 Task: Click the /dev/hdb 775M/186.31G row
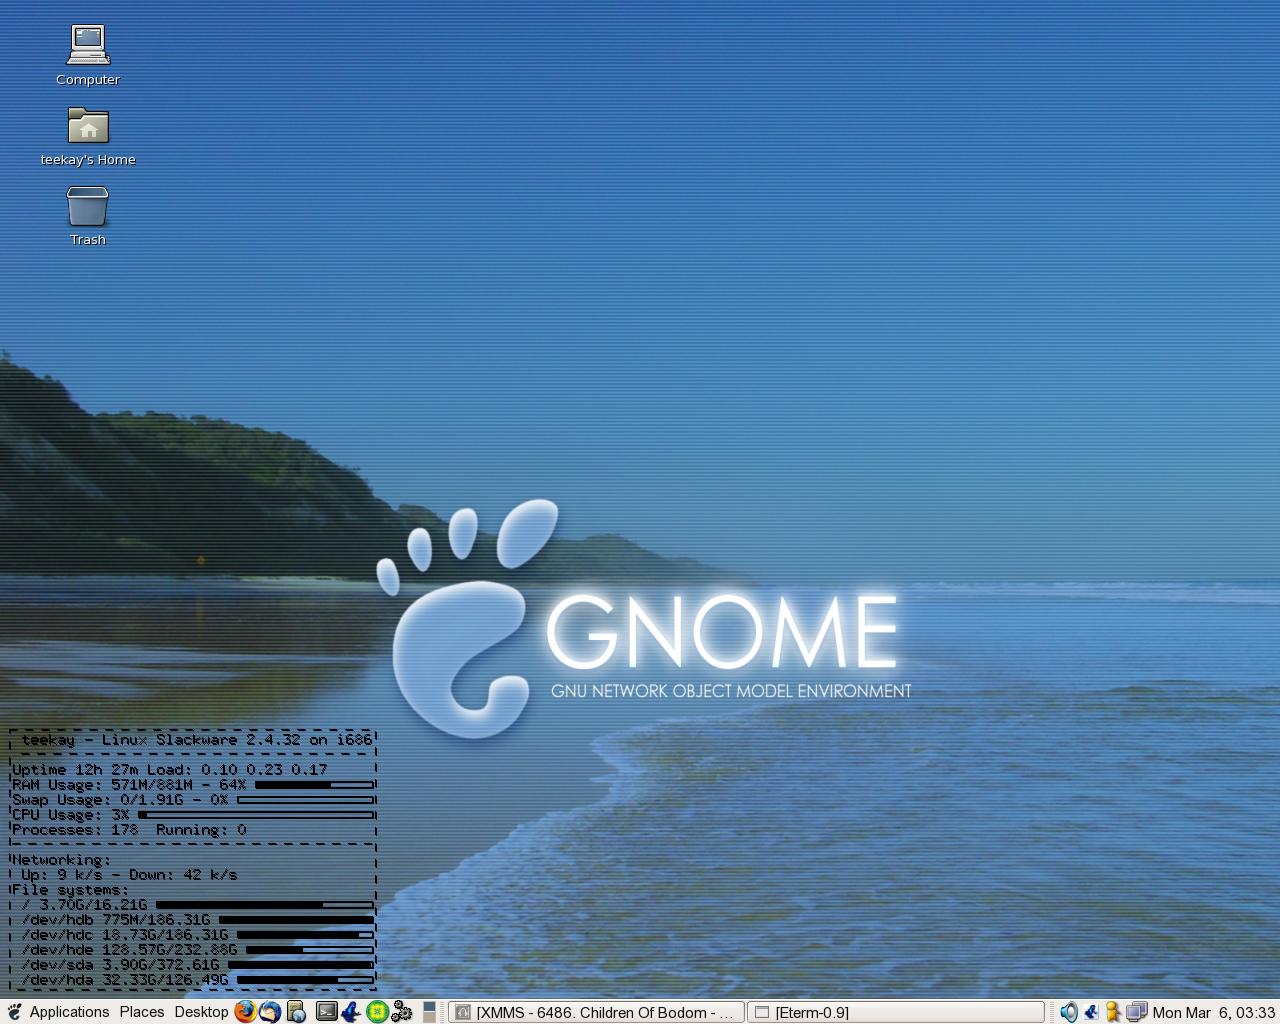(197, 919)
